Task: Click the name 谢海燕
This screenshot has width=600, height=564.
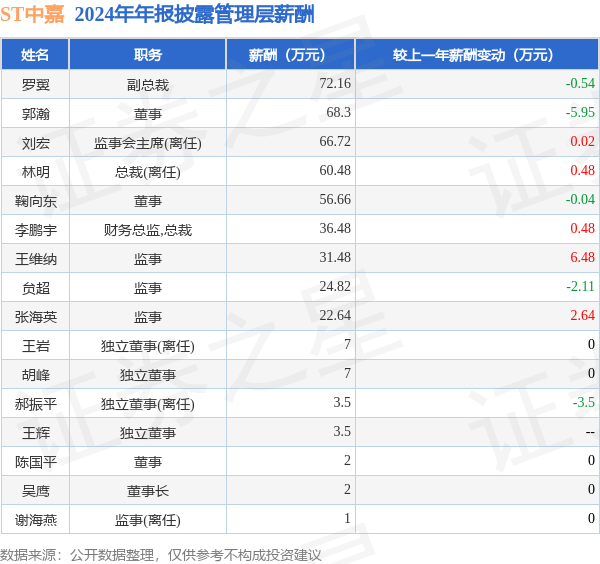Action: pyautogui.click(x=36, y=520)
